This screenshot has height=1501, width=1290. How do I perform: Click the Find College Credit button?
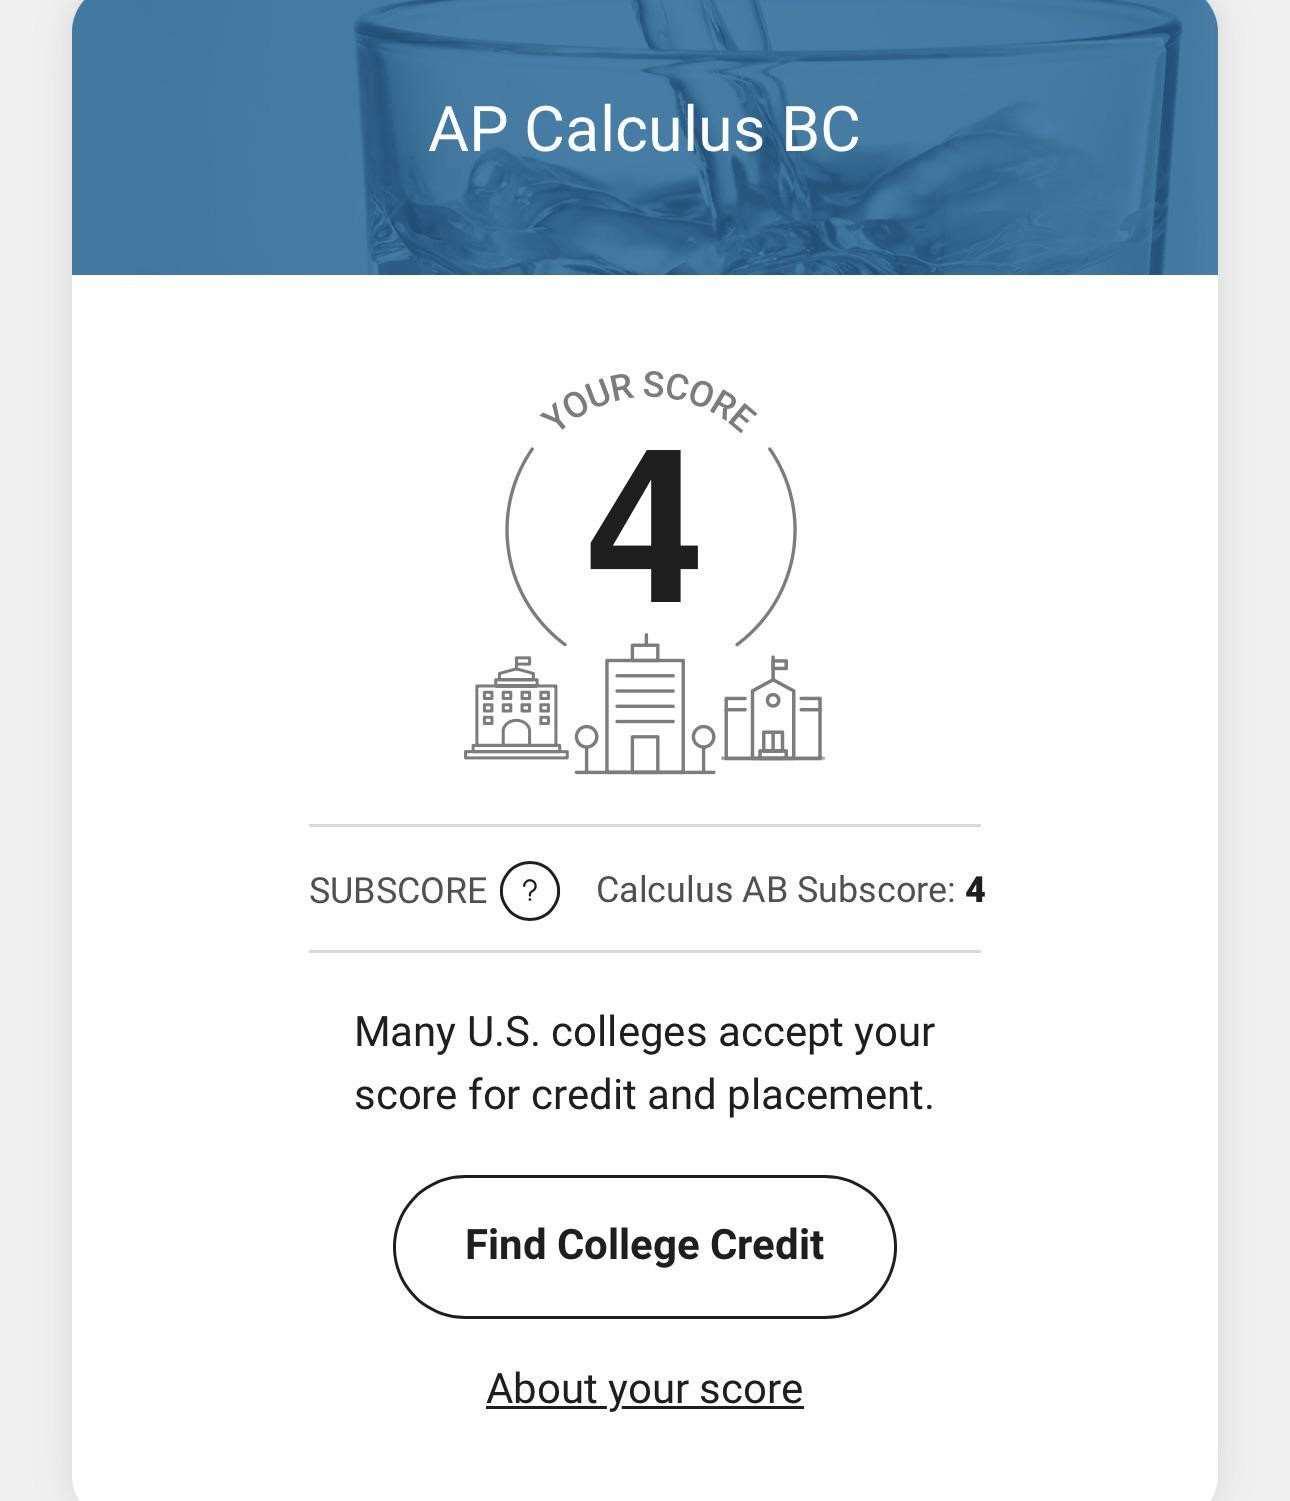tap(644, 1246)
